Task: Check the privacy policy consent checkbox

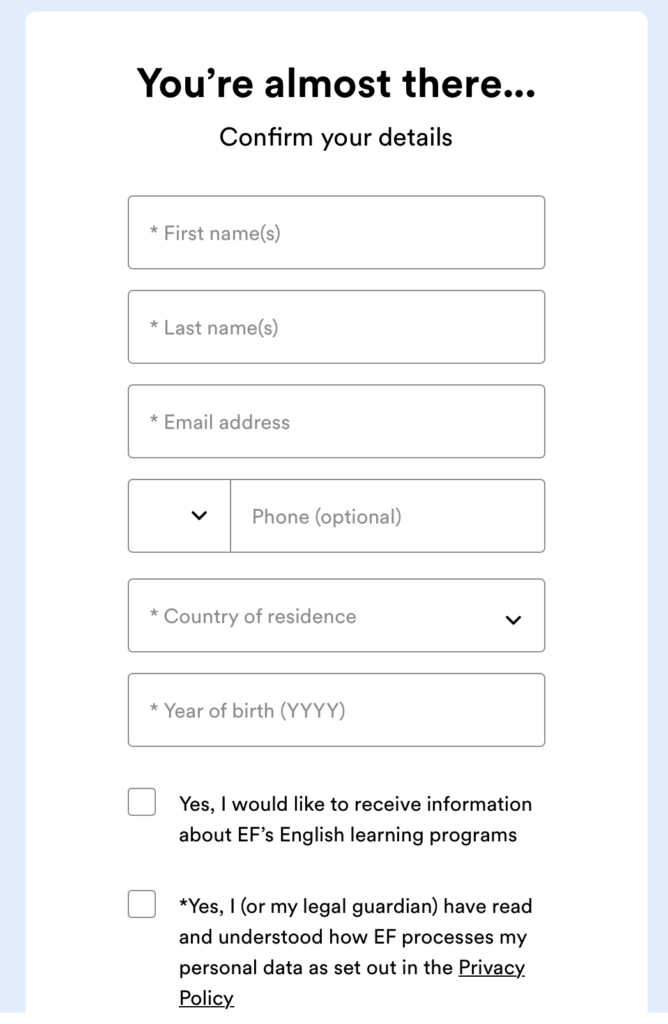Action: pos(142,904)
